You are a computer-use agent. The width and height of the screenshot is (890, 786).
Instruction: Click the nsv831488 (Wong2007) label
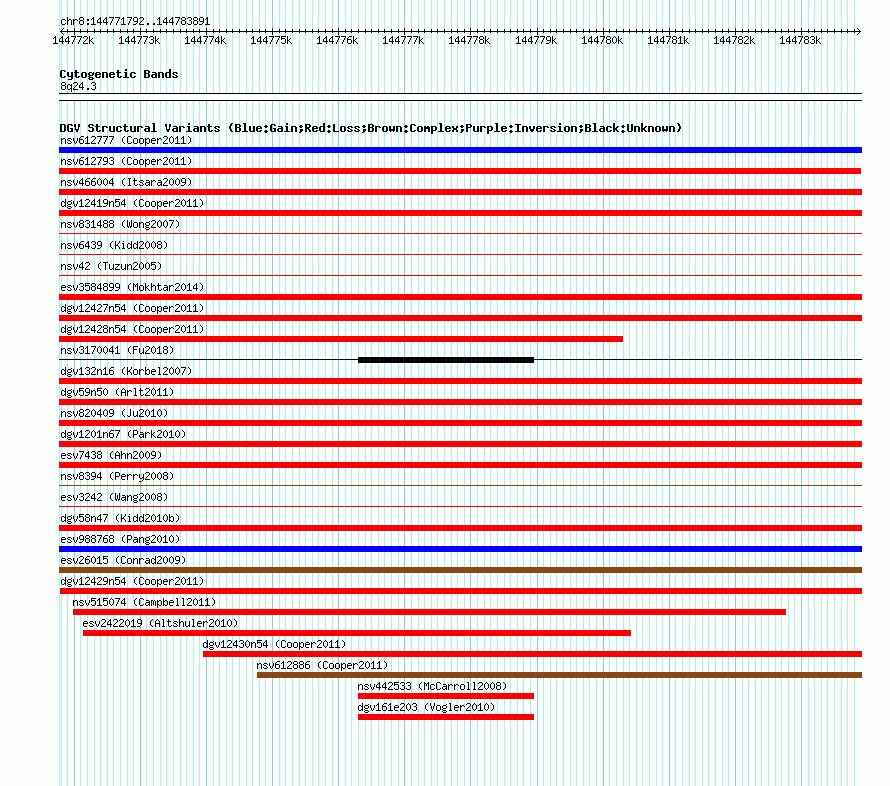[x=120, y=224]
